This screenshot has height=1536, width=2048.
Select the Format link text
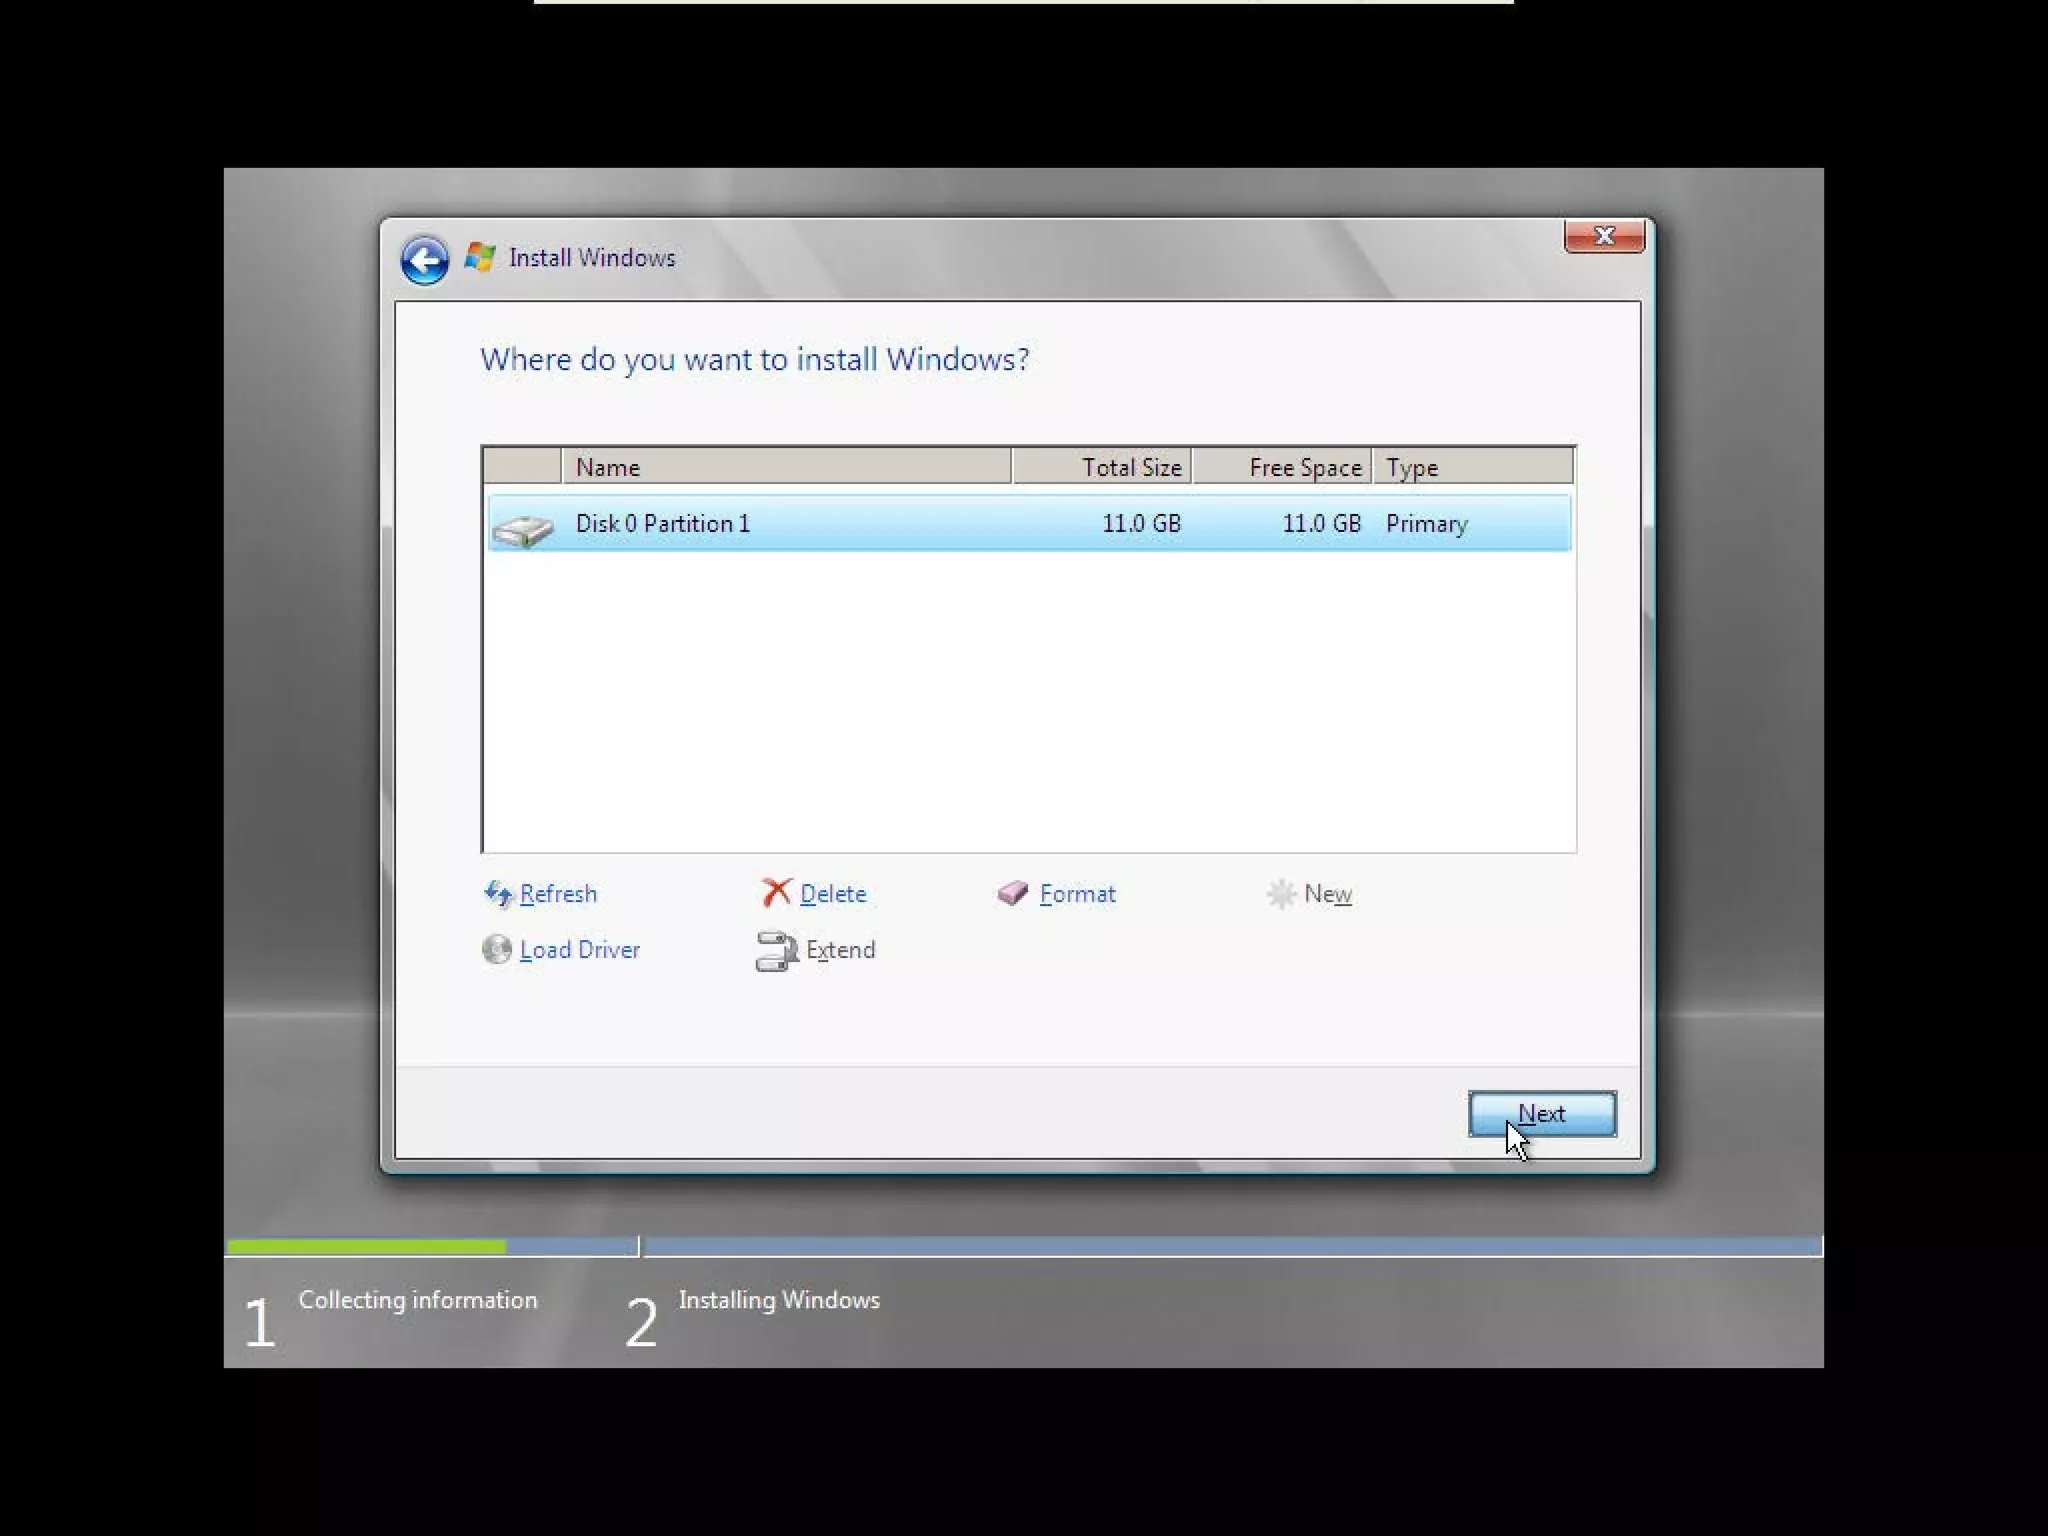[1077, 894]
